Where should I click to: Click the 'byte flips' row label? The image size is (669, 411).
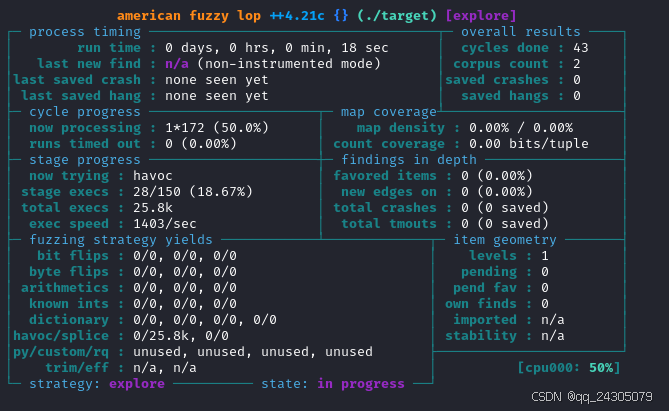[69, 272]
